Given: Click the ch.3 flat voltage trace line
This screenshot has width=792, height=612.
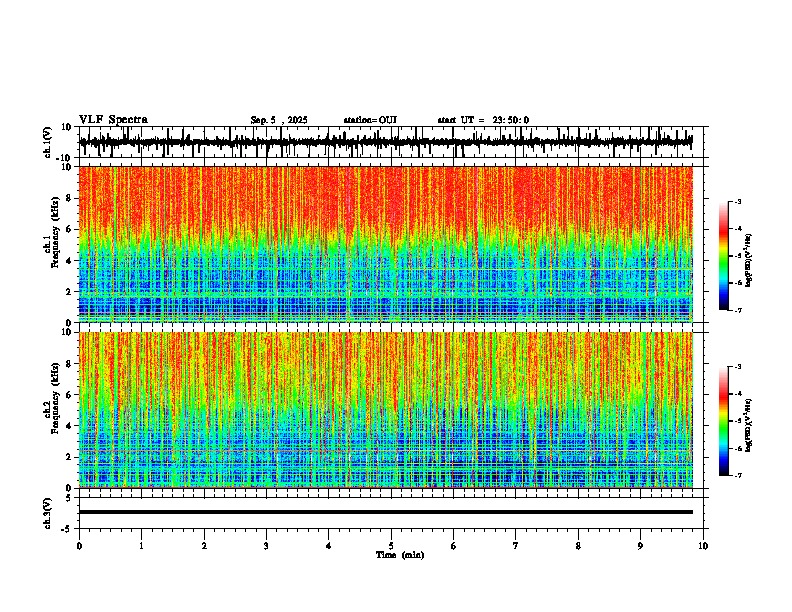Looking at the screenshot, I should (x=385, y=512).
